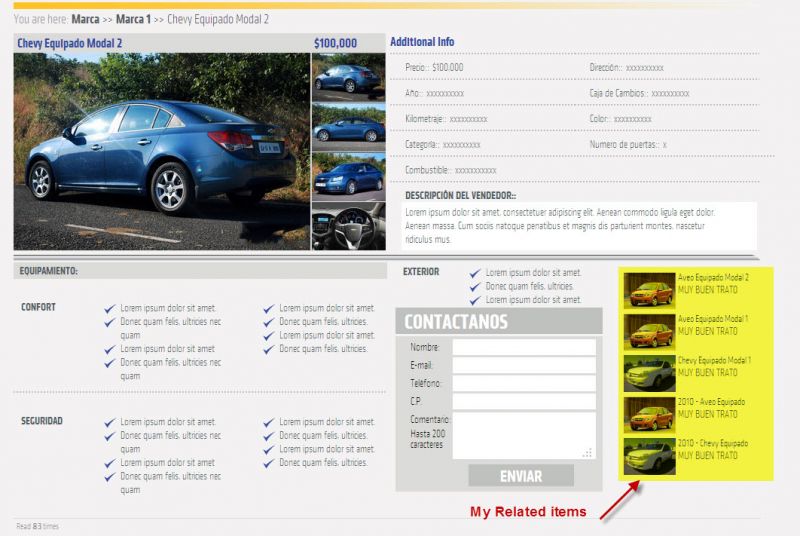Click the Precio:: $100,000 entry
800x536 pixels.
434,67
